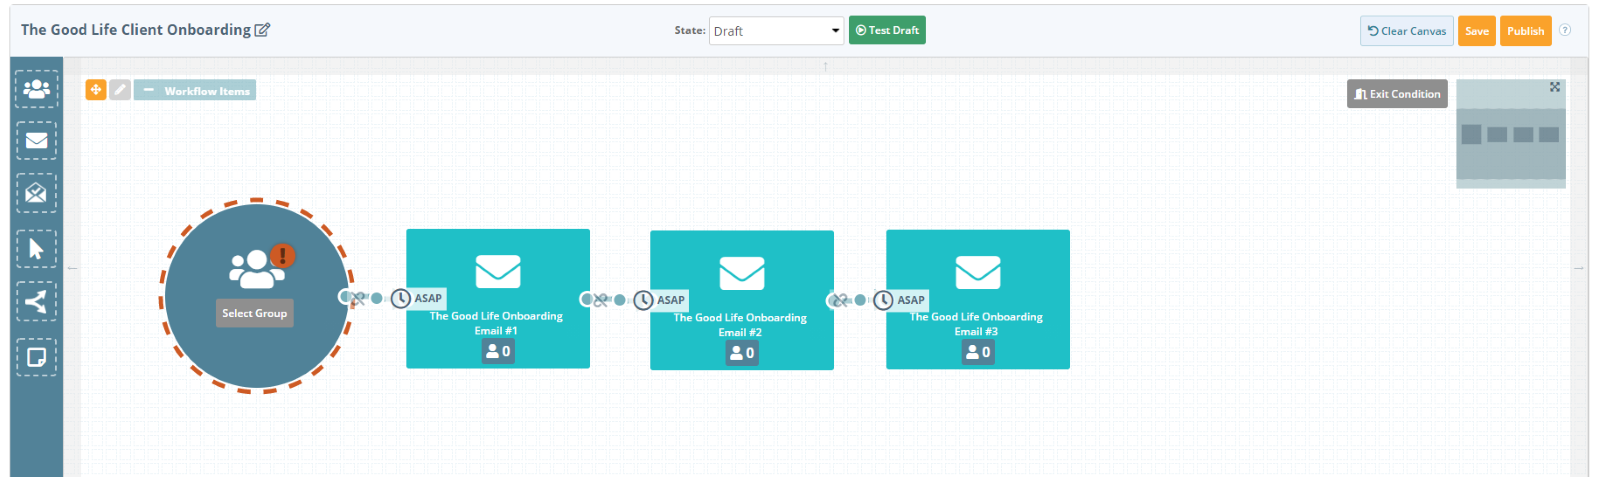Viewport: 1600px width, 477px height.
Task: Click envelope icon on Onboarding Email #1
Action: pyautogui.click(x=498, y=271)
